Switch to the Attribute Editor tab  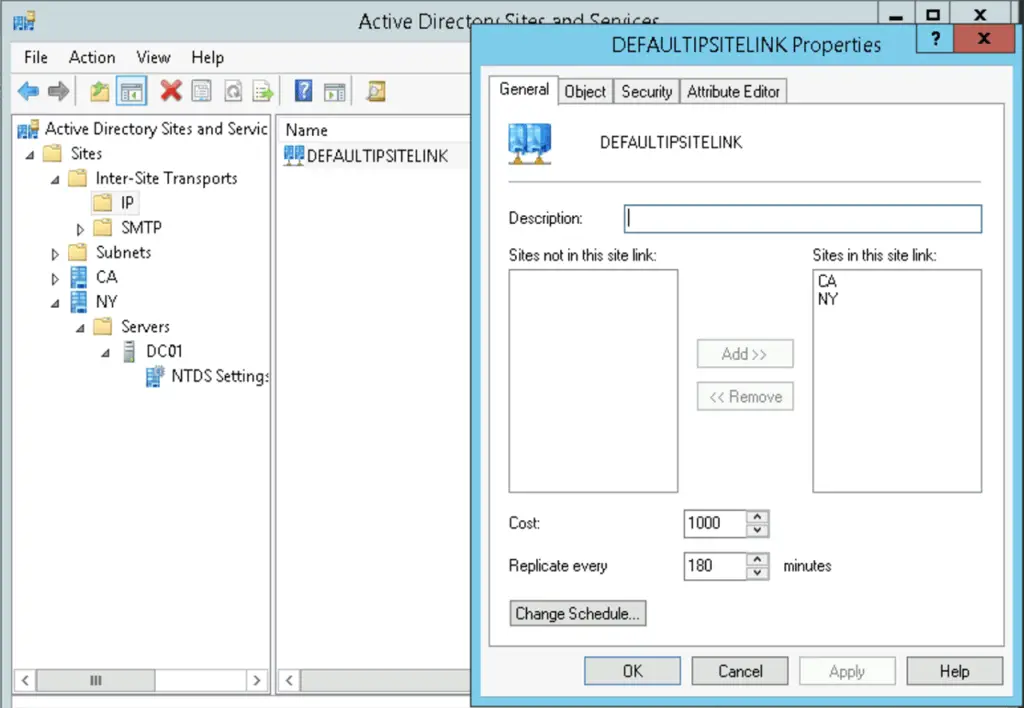(733, 91)
